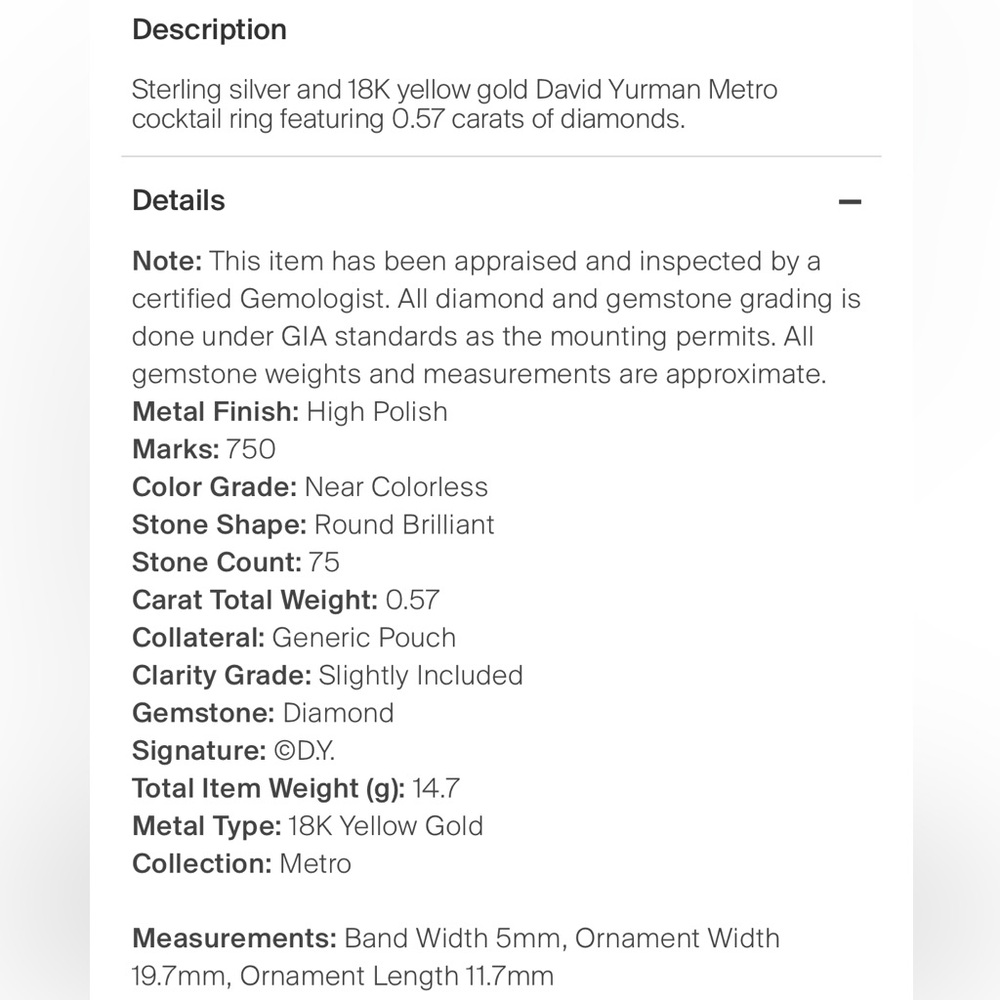Click Clarity Grade Slightly Included line
The image size is (1000, 1000).
point(327,675)
